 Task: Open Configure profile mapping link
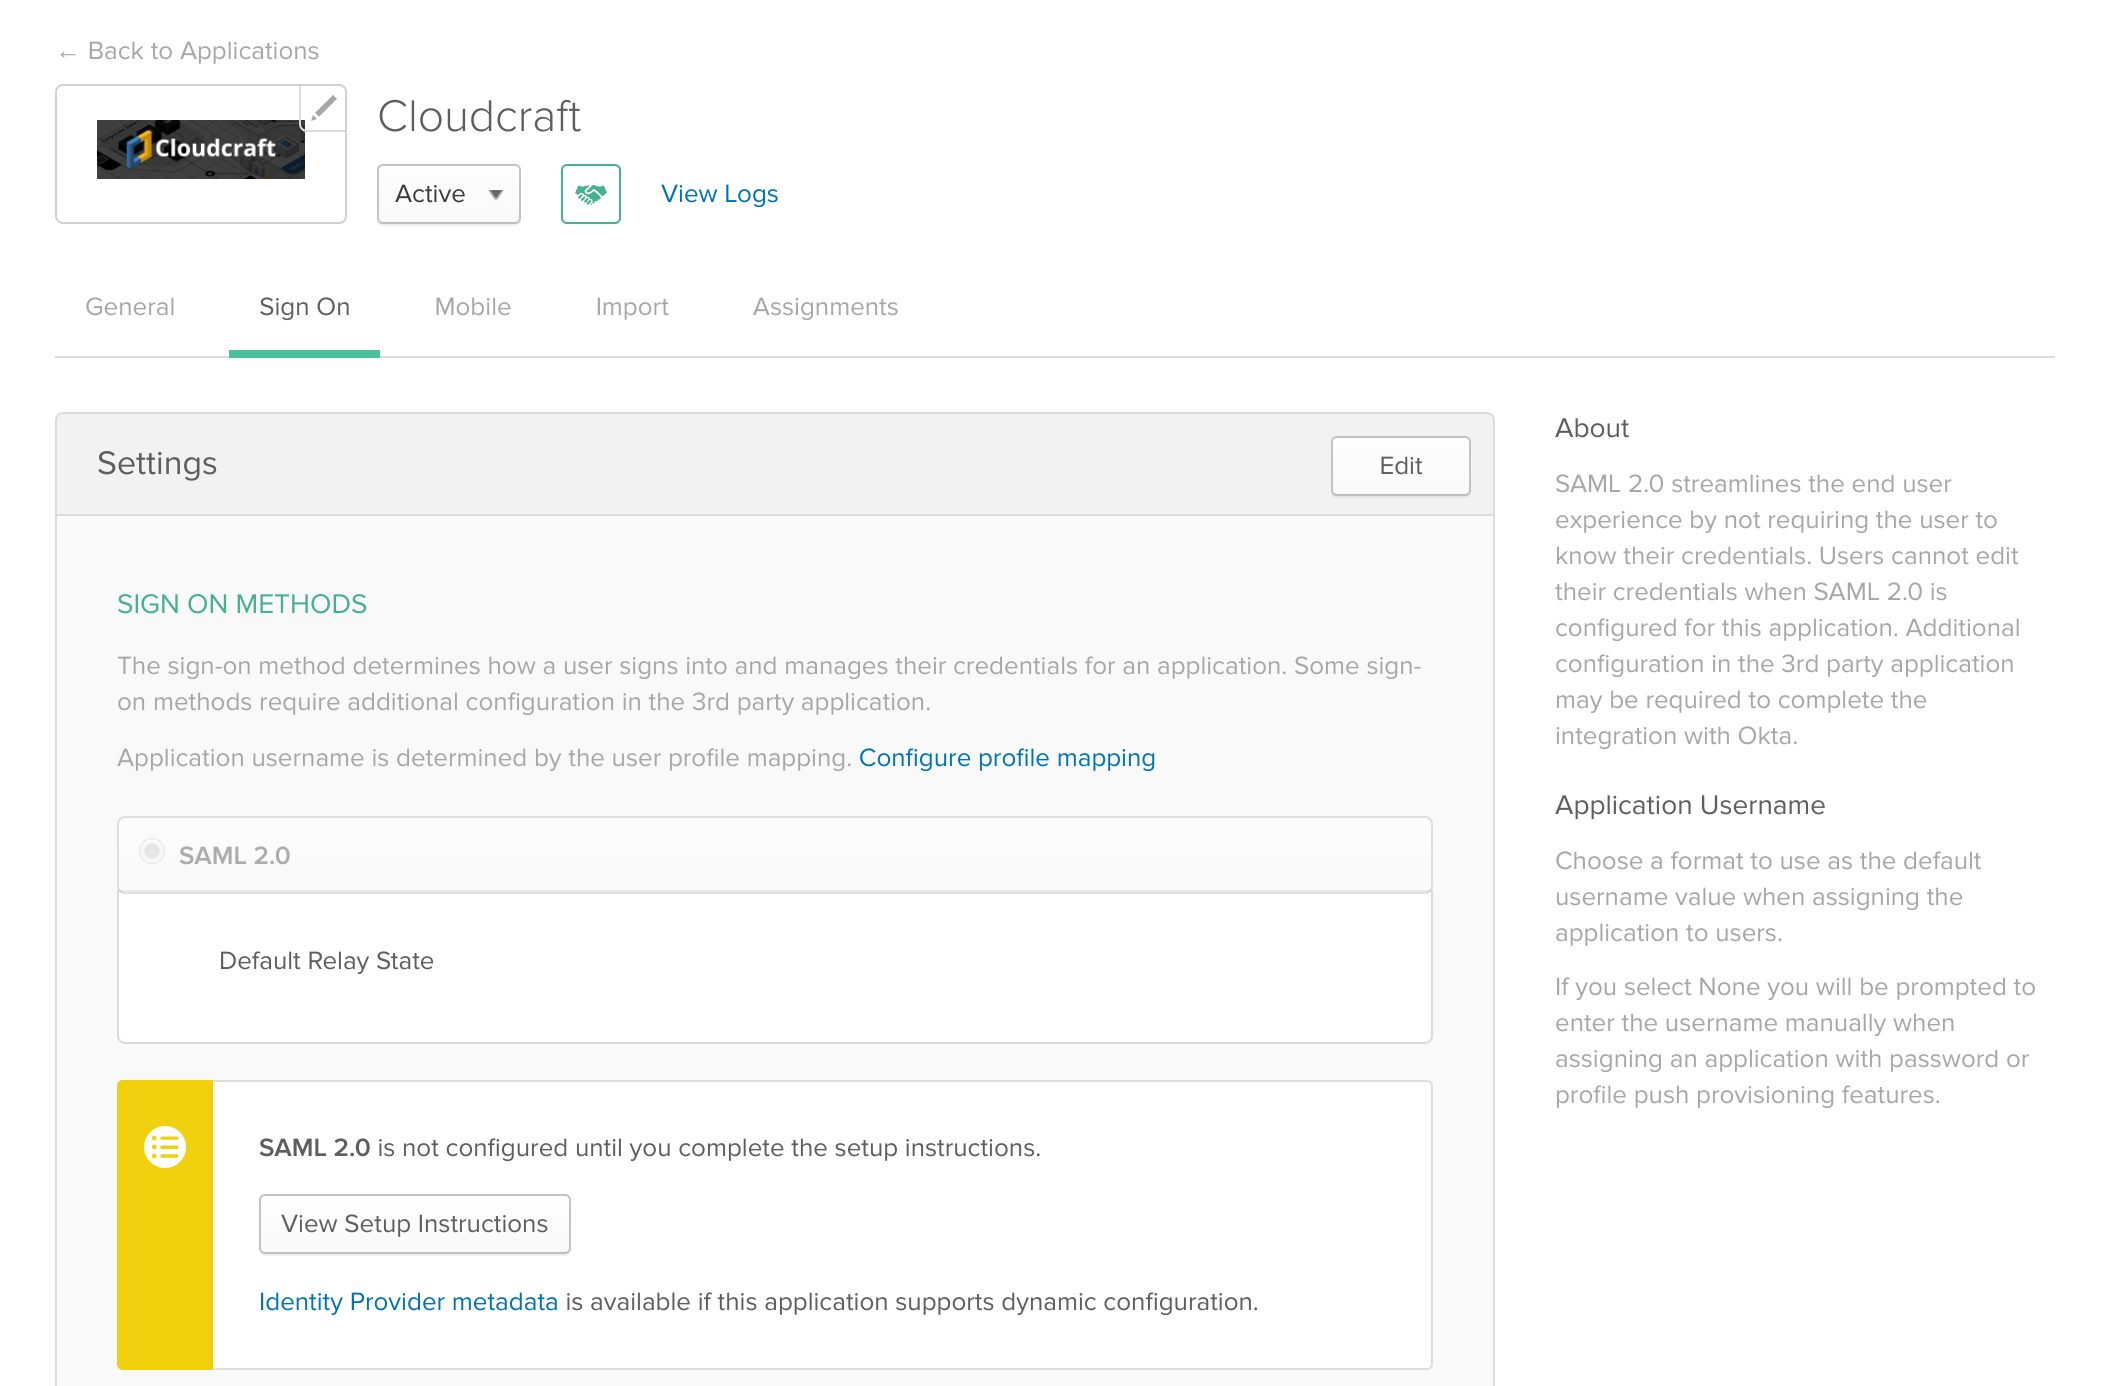[1007, 758]
